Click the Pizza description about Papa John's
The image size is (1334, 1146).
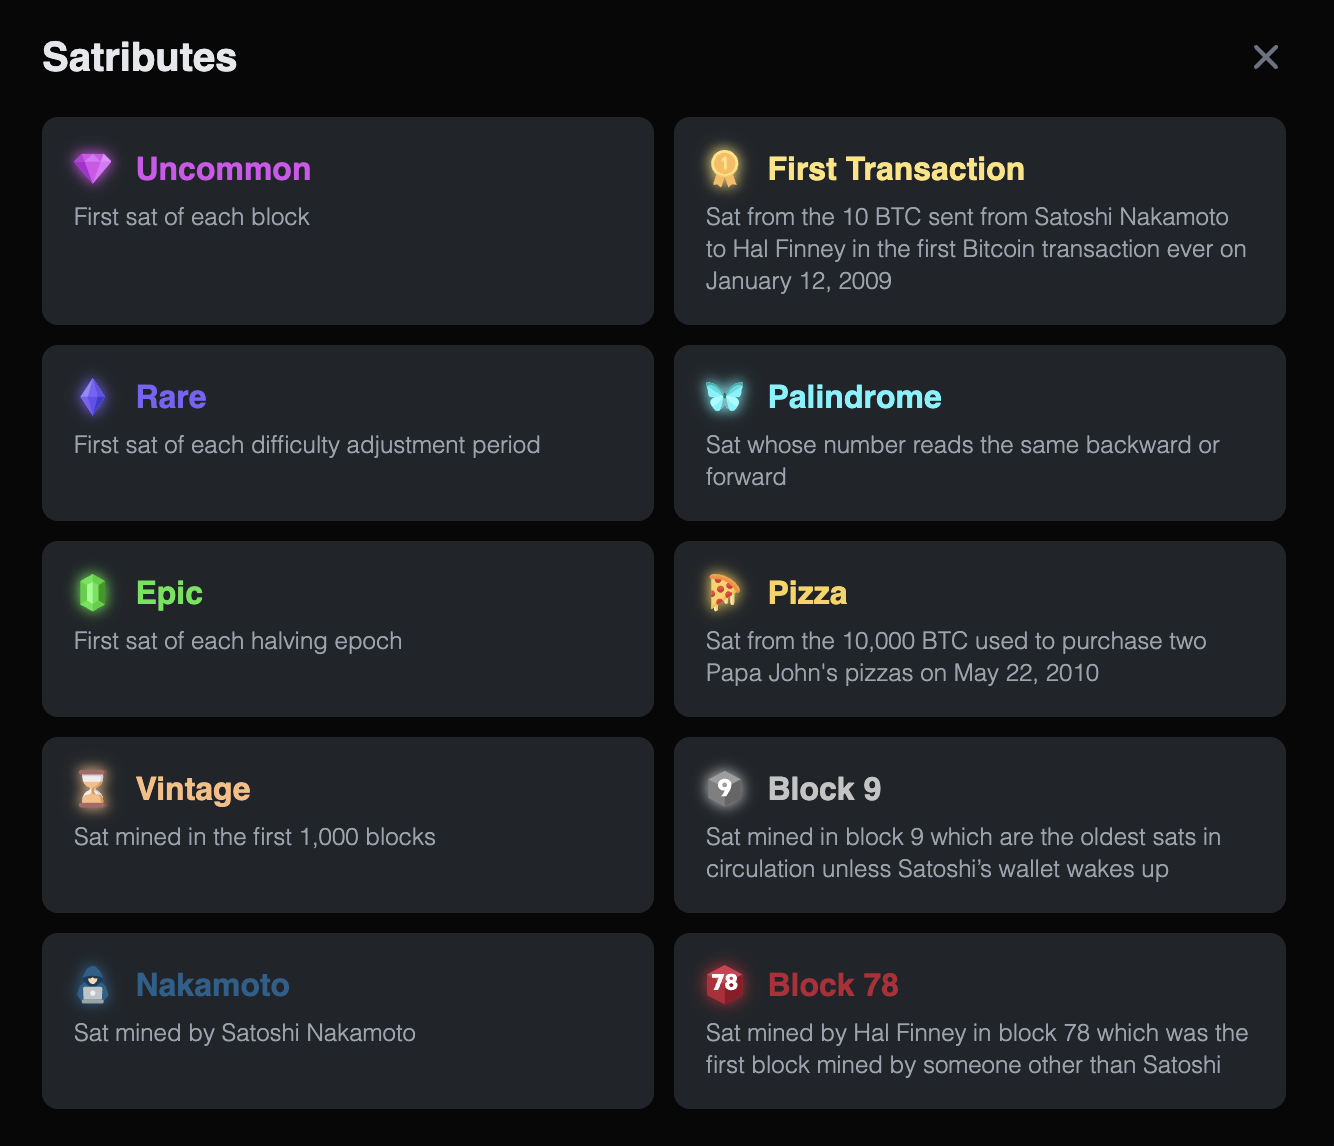coord(955,657)
